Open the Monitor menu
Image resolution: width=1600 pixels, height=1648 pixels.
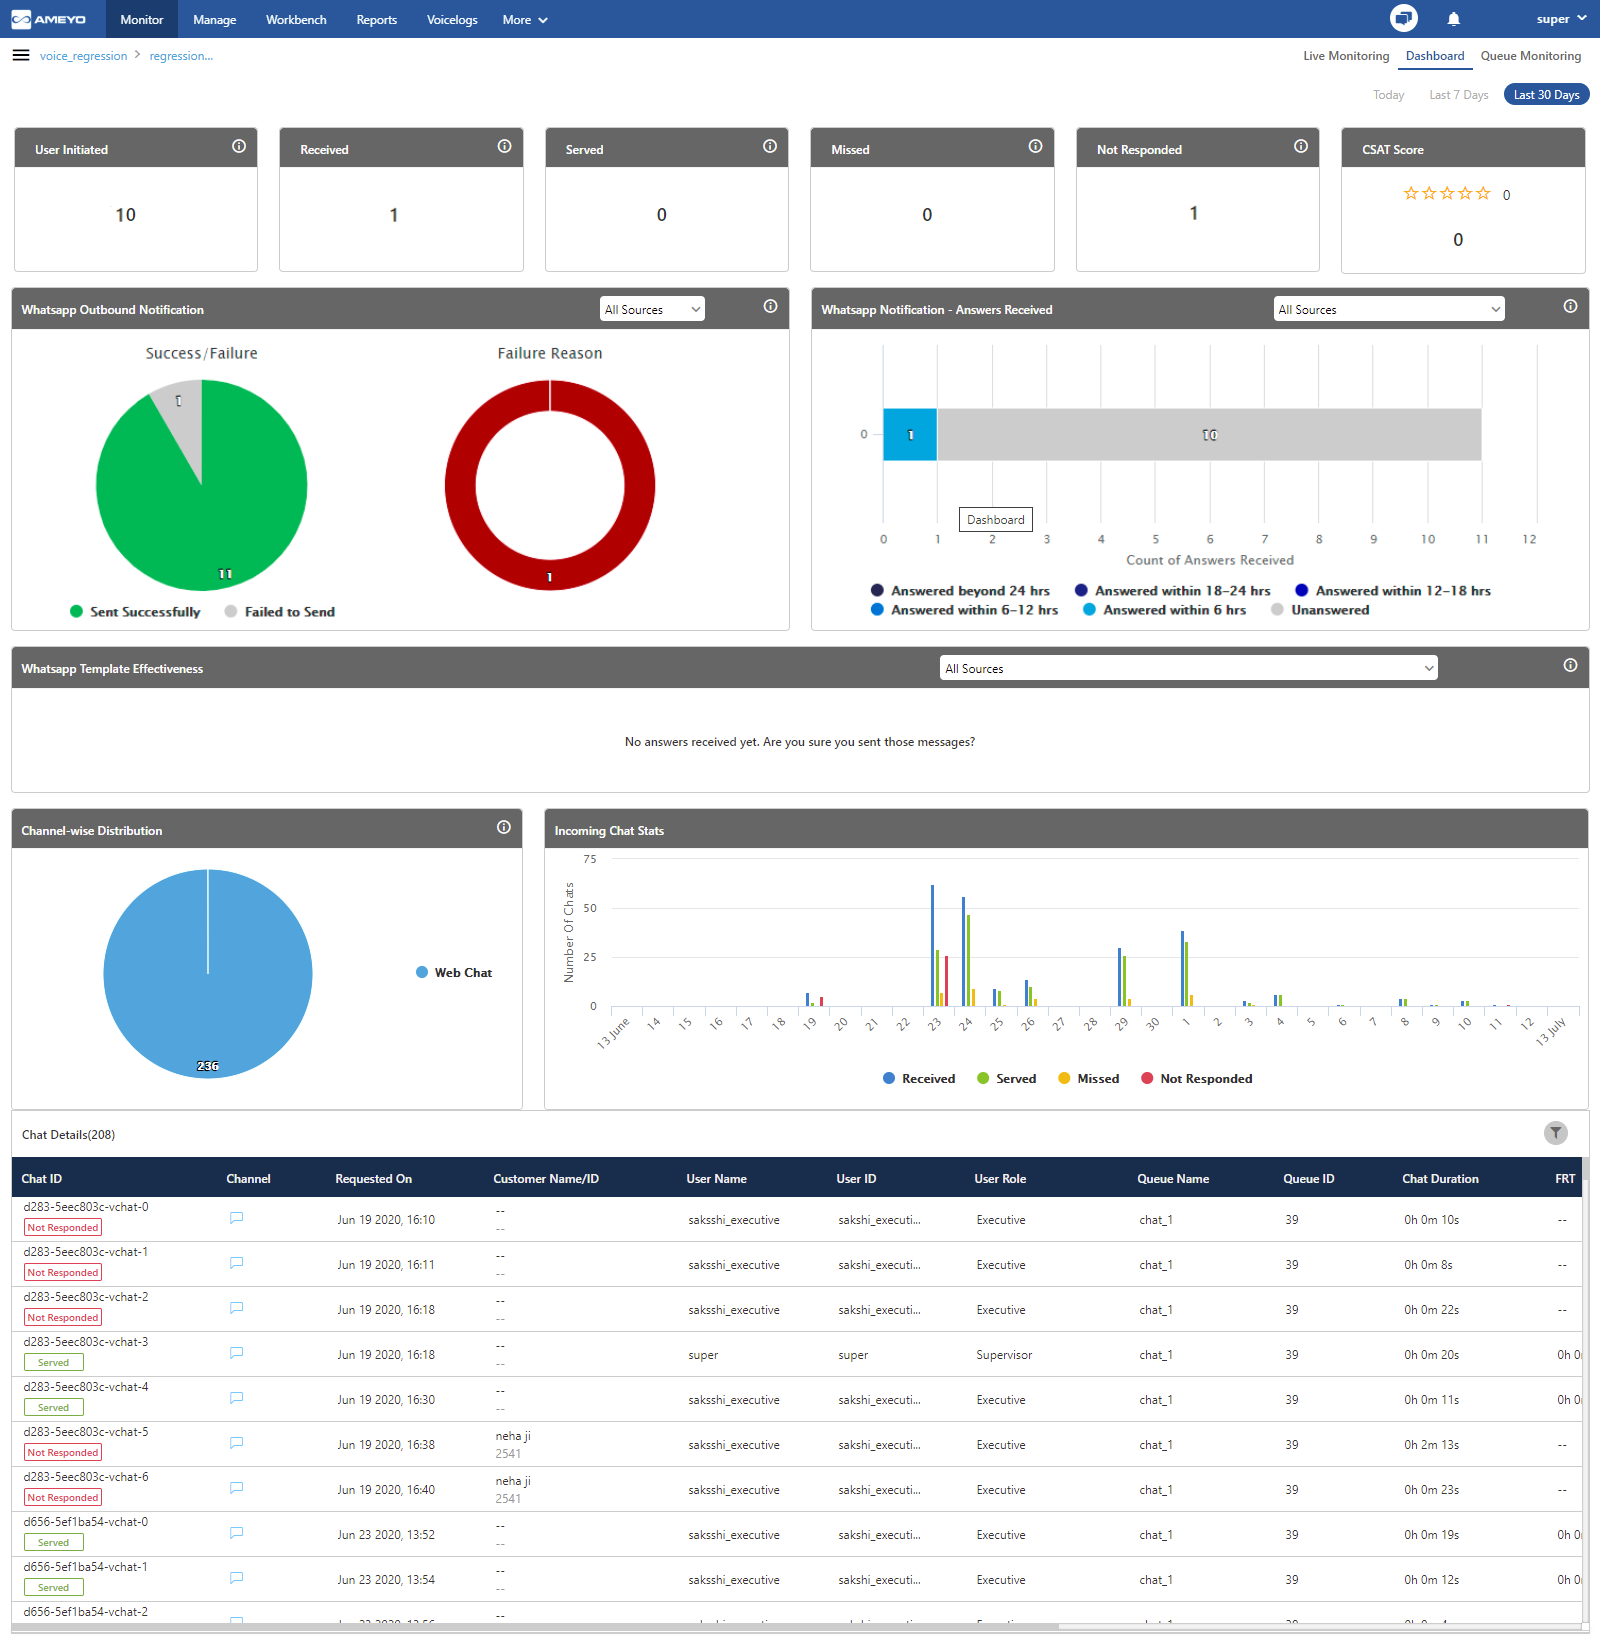(142, 19)
